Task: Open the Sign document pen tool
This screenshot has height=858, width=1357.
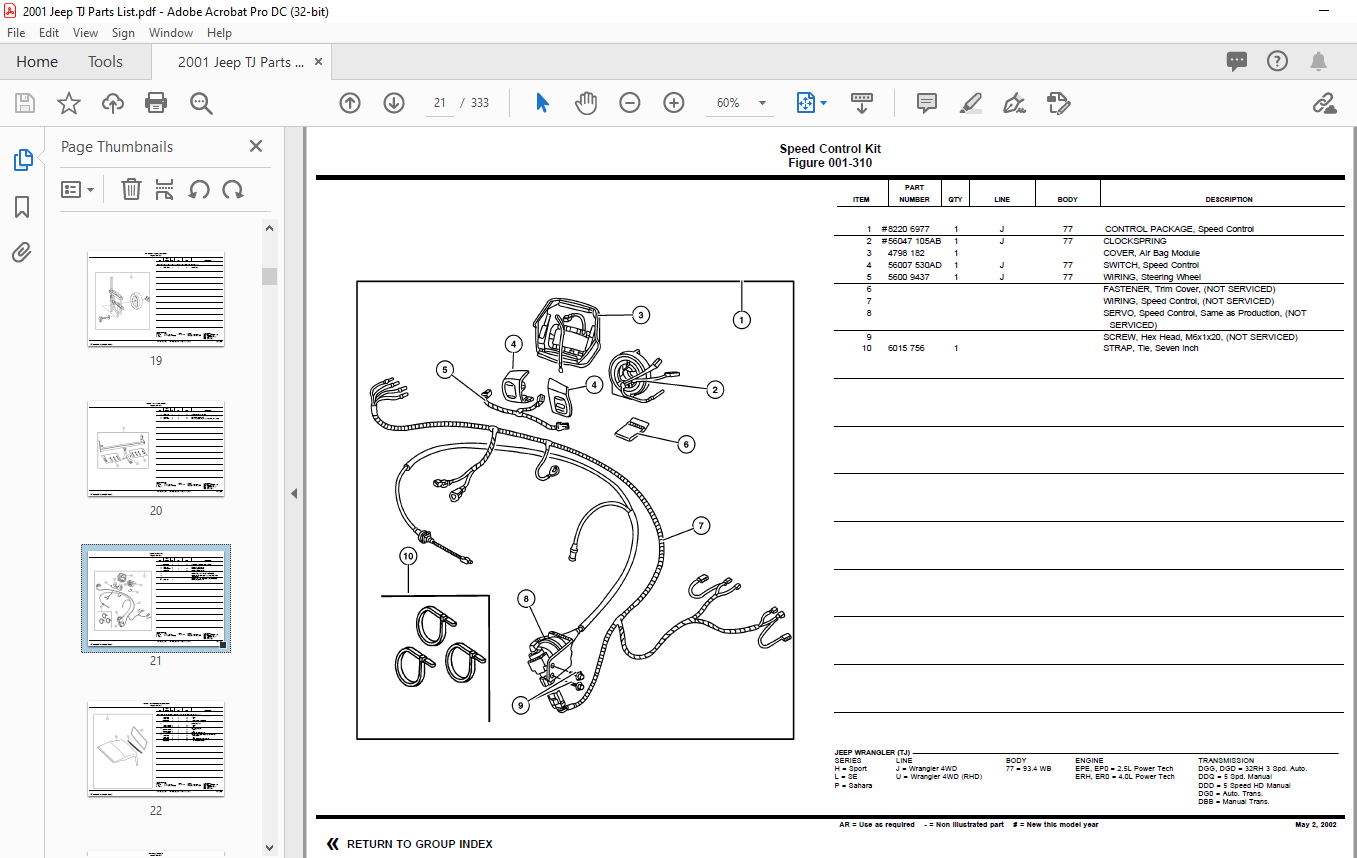Action: point(1015,103)
